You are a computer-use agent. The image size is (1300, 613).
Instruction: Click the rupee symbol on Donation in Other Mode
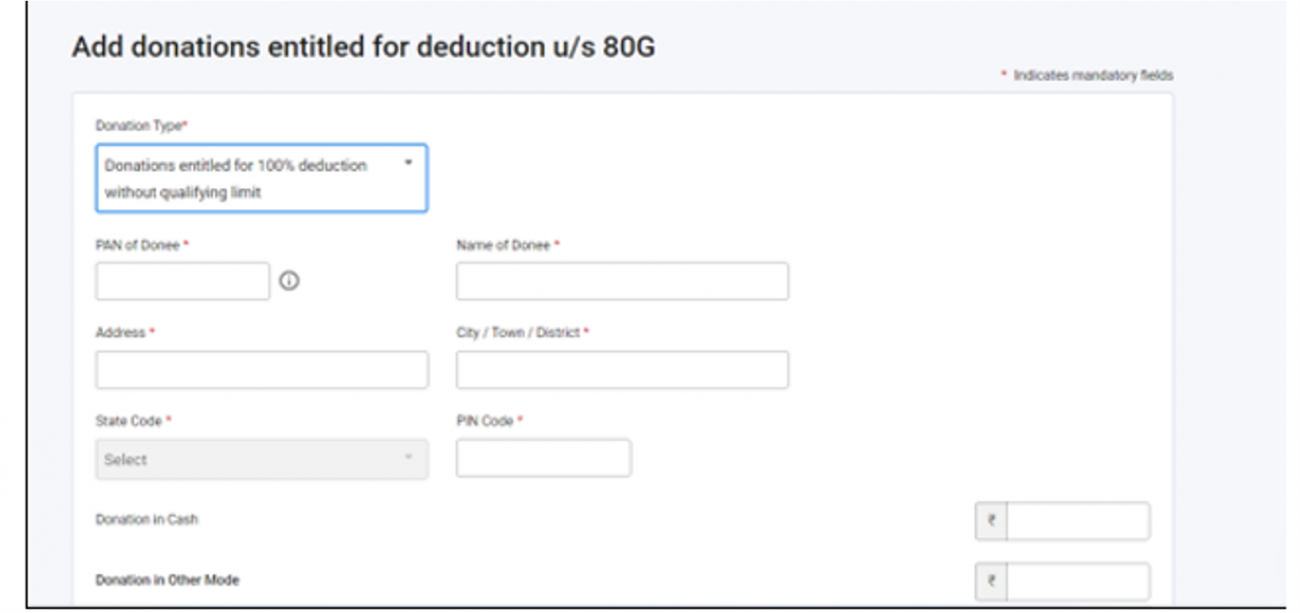click(990, 580)
